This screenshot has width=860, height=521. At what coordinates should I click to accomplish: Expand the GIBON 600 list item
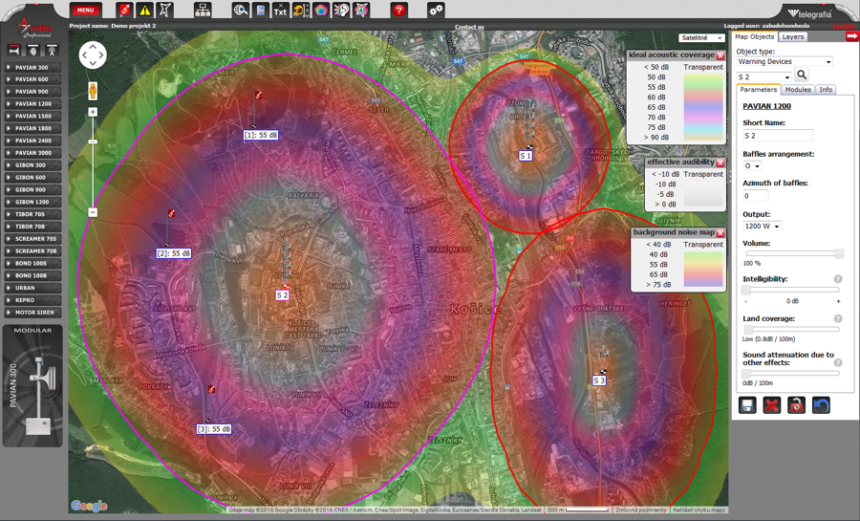(33, 178)
